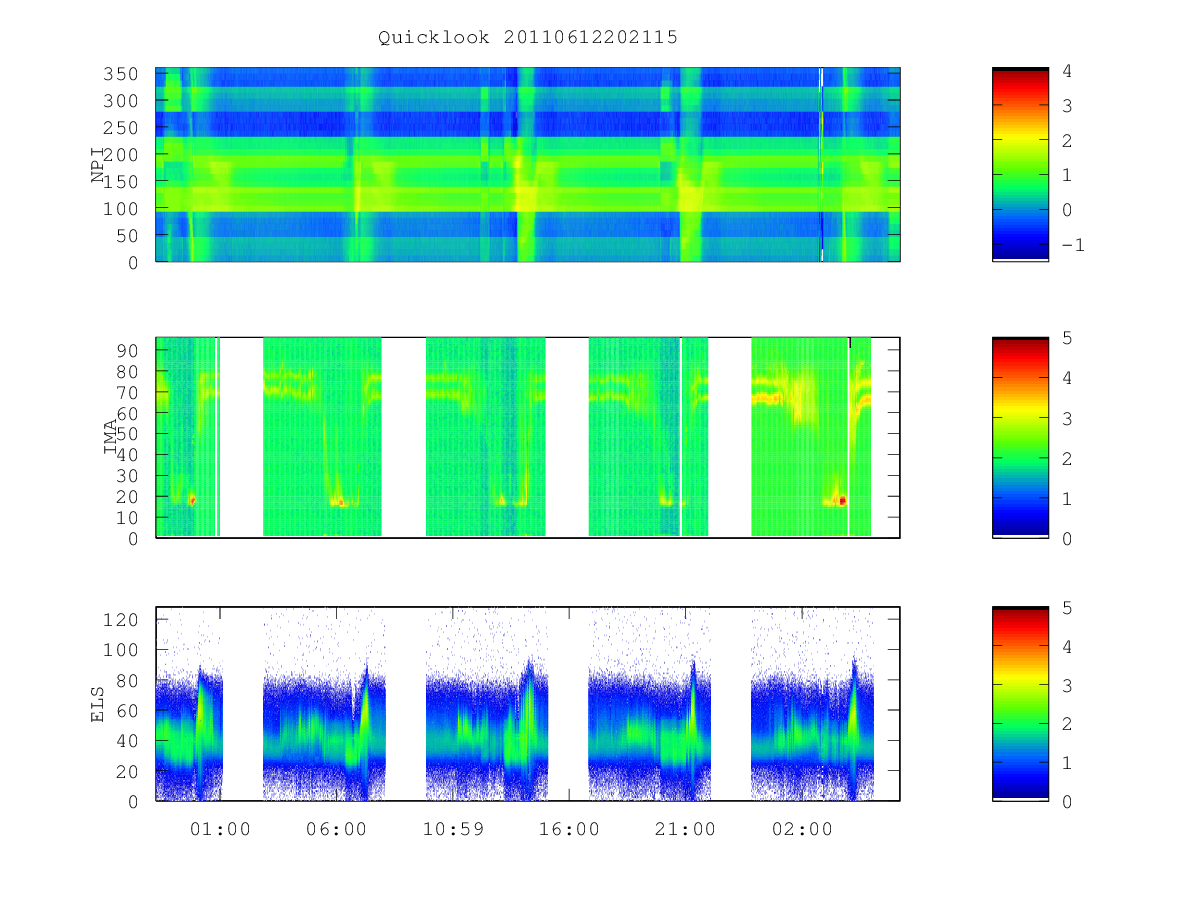Click inside the NPI spectrogram panel
Viewport: 1200px width, 900px height.
(528, 165)
